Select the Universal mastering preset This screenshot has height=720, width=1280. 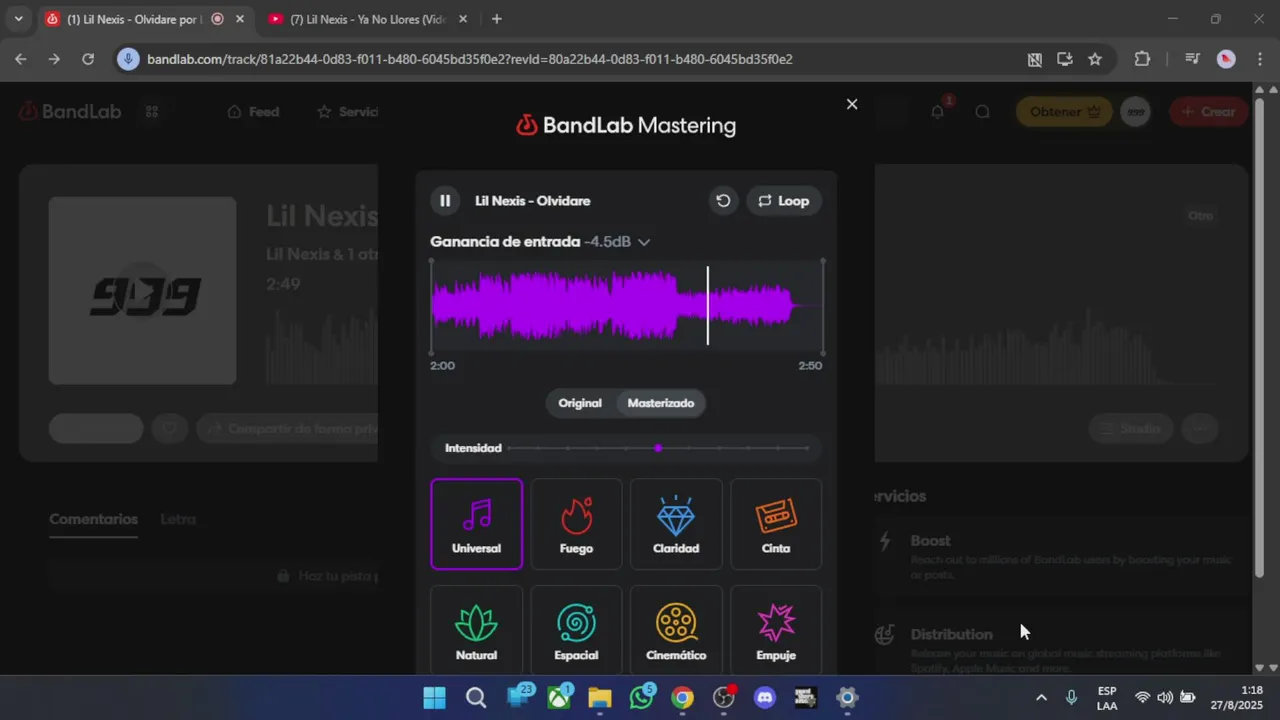476,524
